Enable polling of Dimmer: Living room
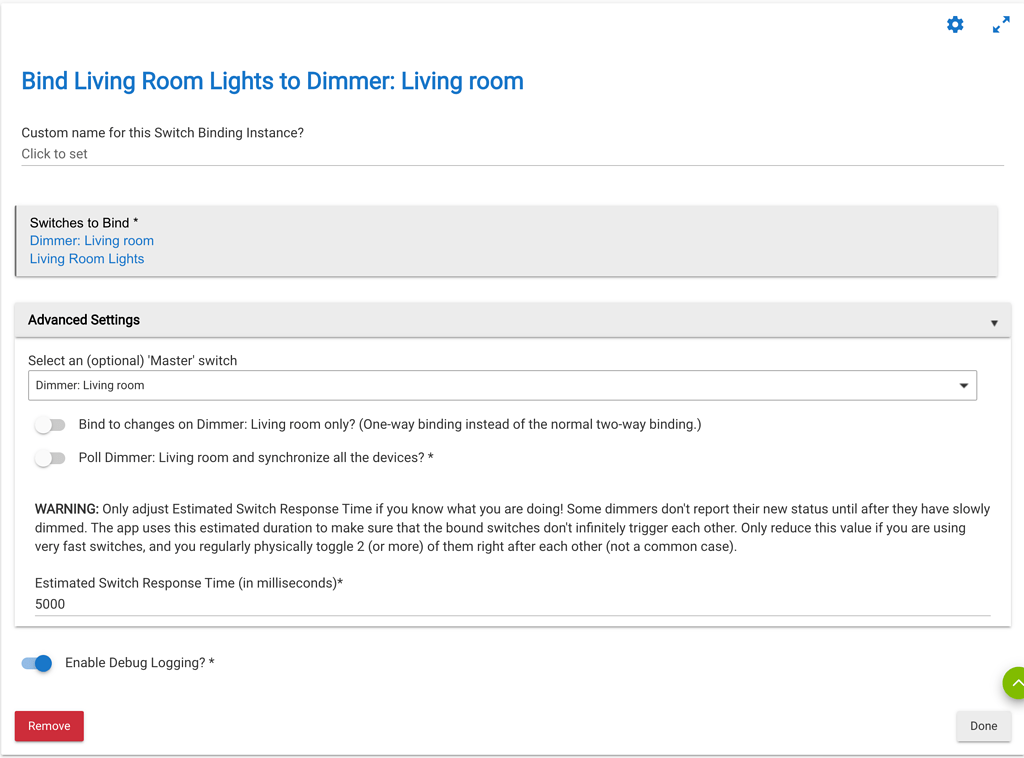This screenshot has width=1024, height=758. pos(50,458)
